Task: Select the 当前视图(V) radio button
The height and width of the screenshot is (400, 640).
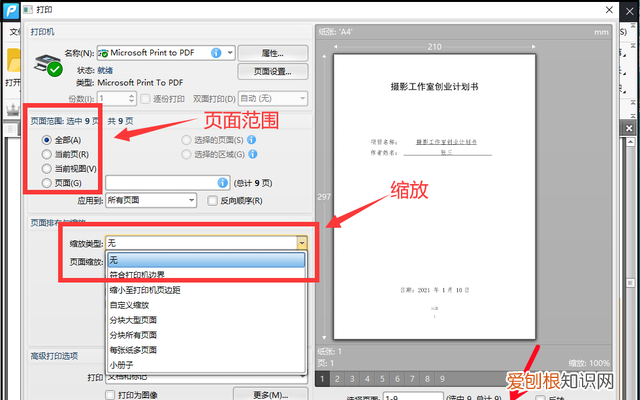Action: 47,169
